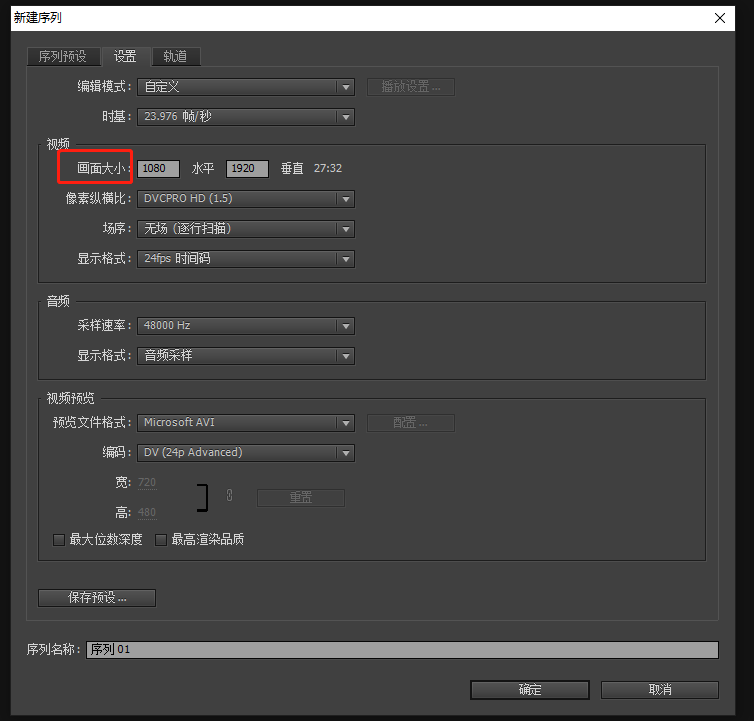Image resolution: width=754 pixels, height=721 pixels.
Task: Toggle the width-height link chain icon
Action: 229,495
